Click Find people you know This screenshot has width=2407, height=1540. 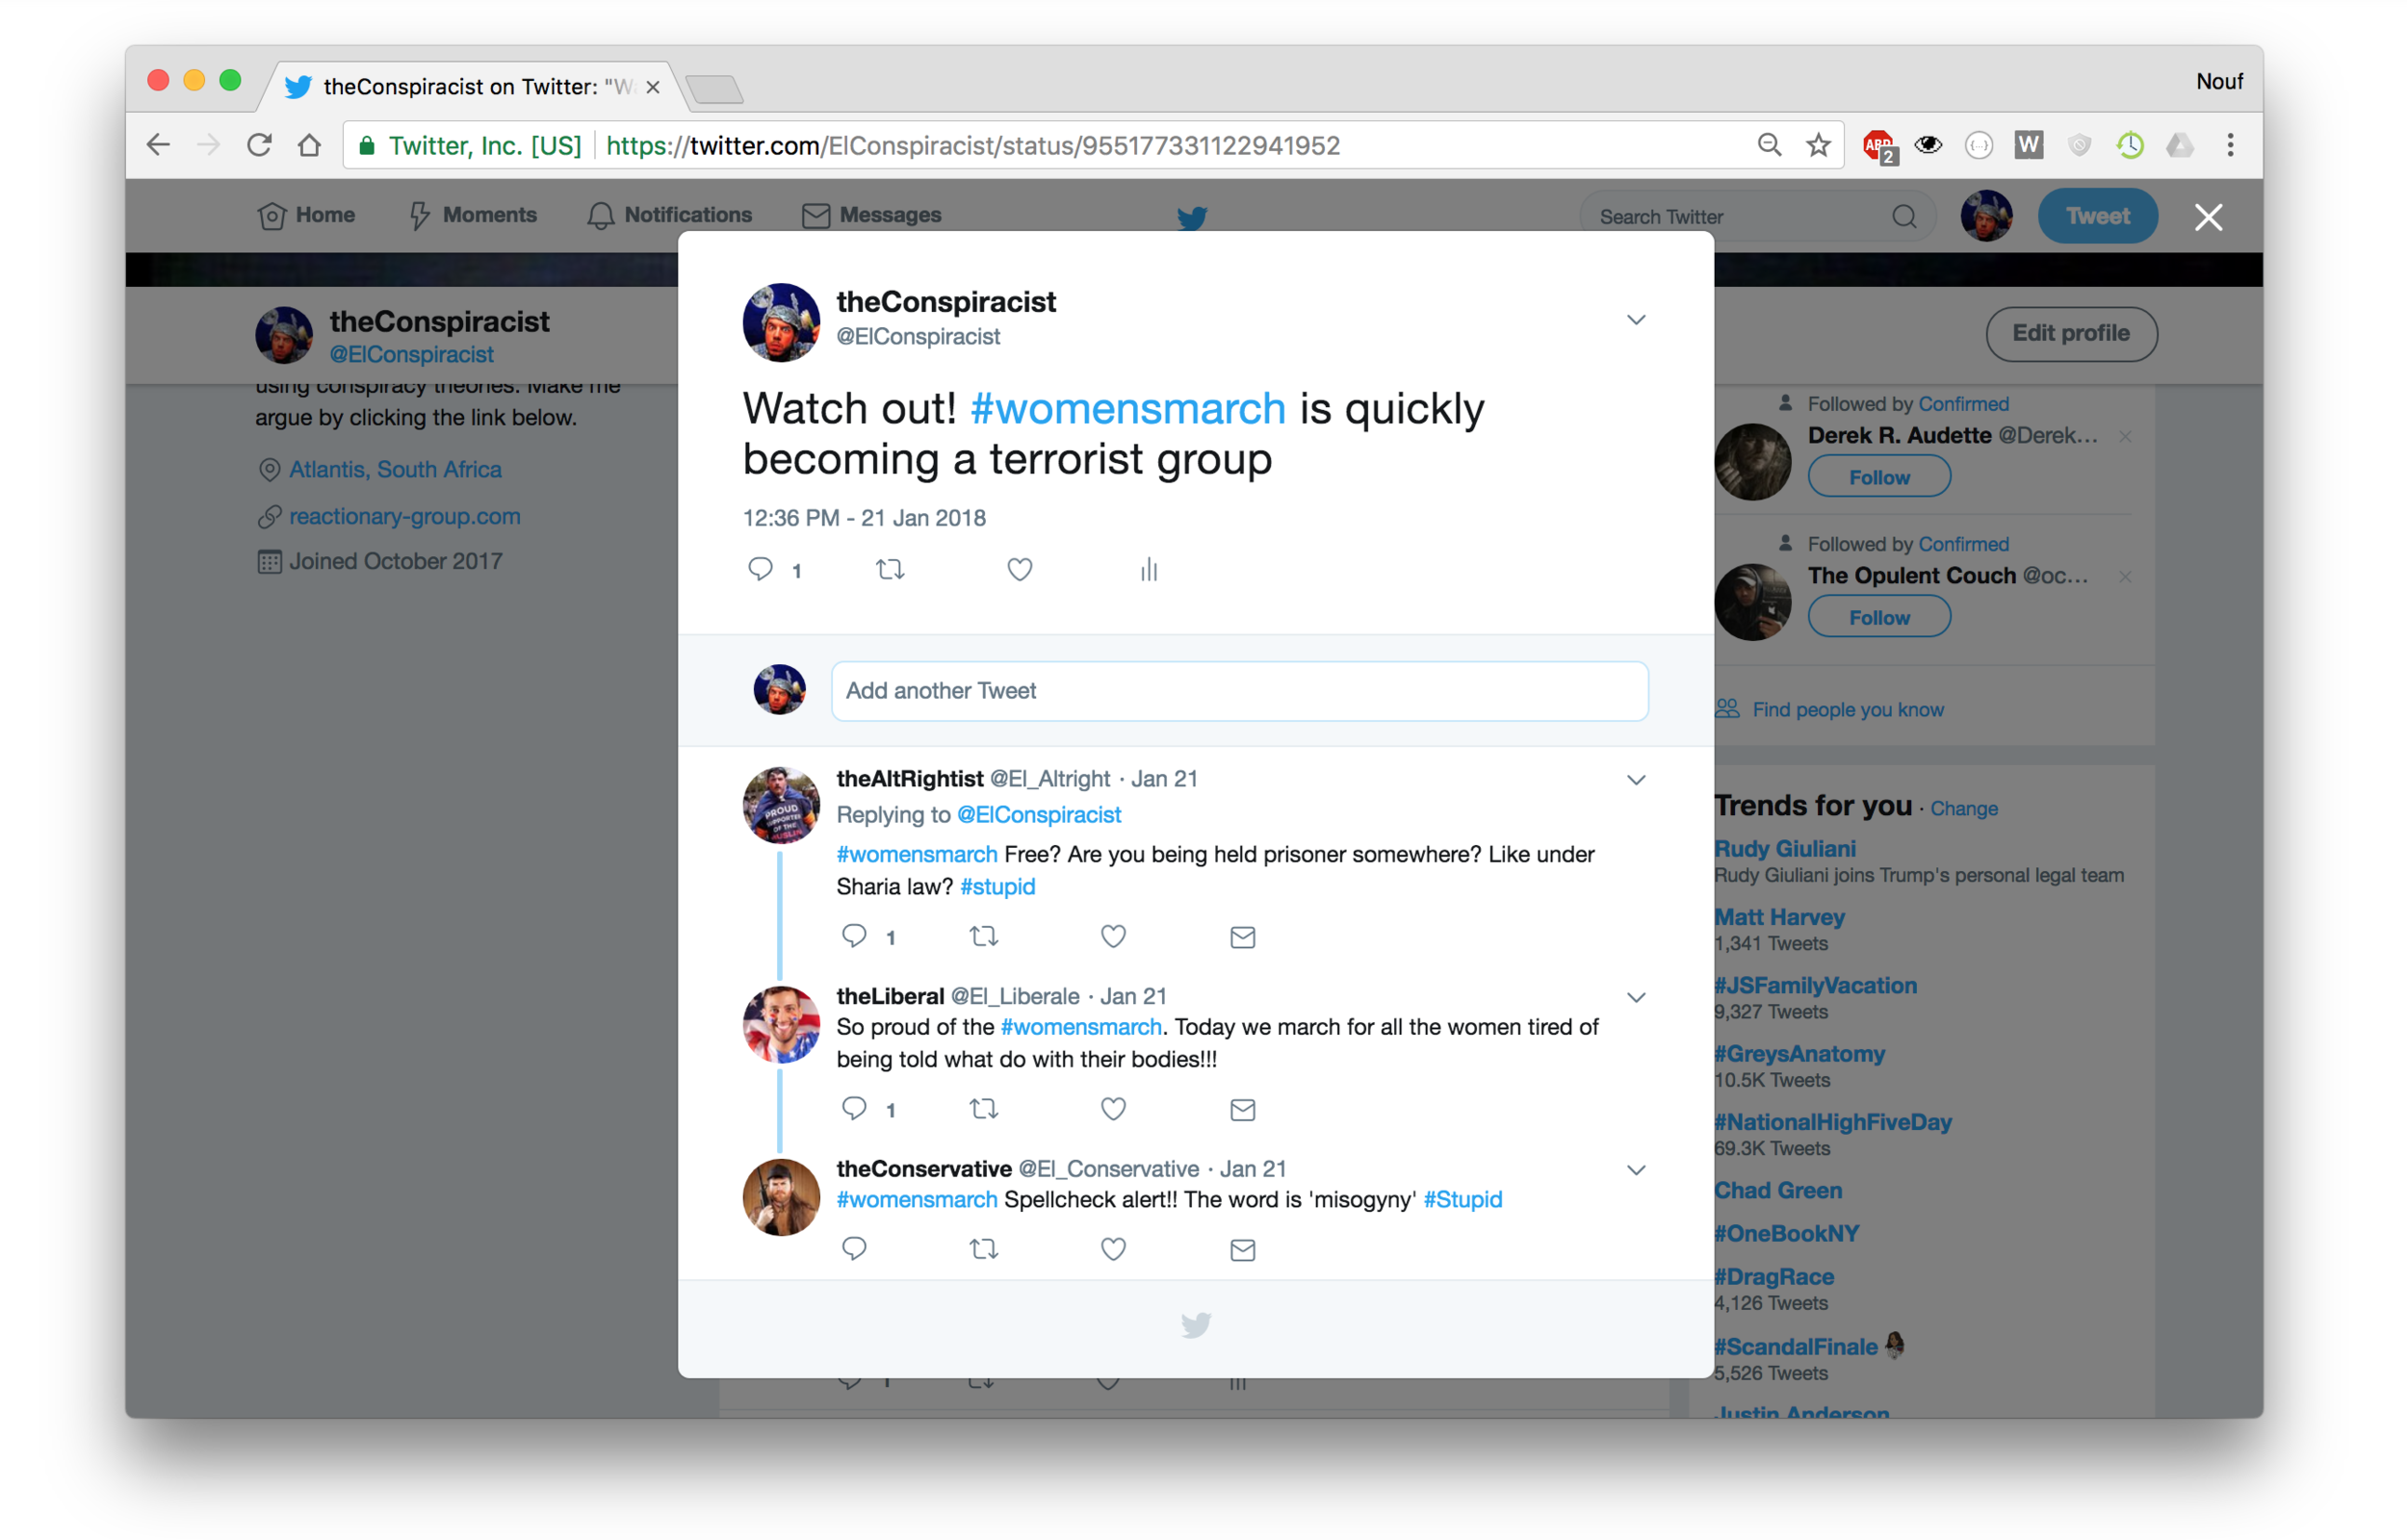(1847, 709)
